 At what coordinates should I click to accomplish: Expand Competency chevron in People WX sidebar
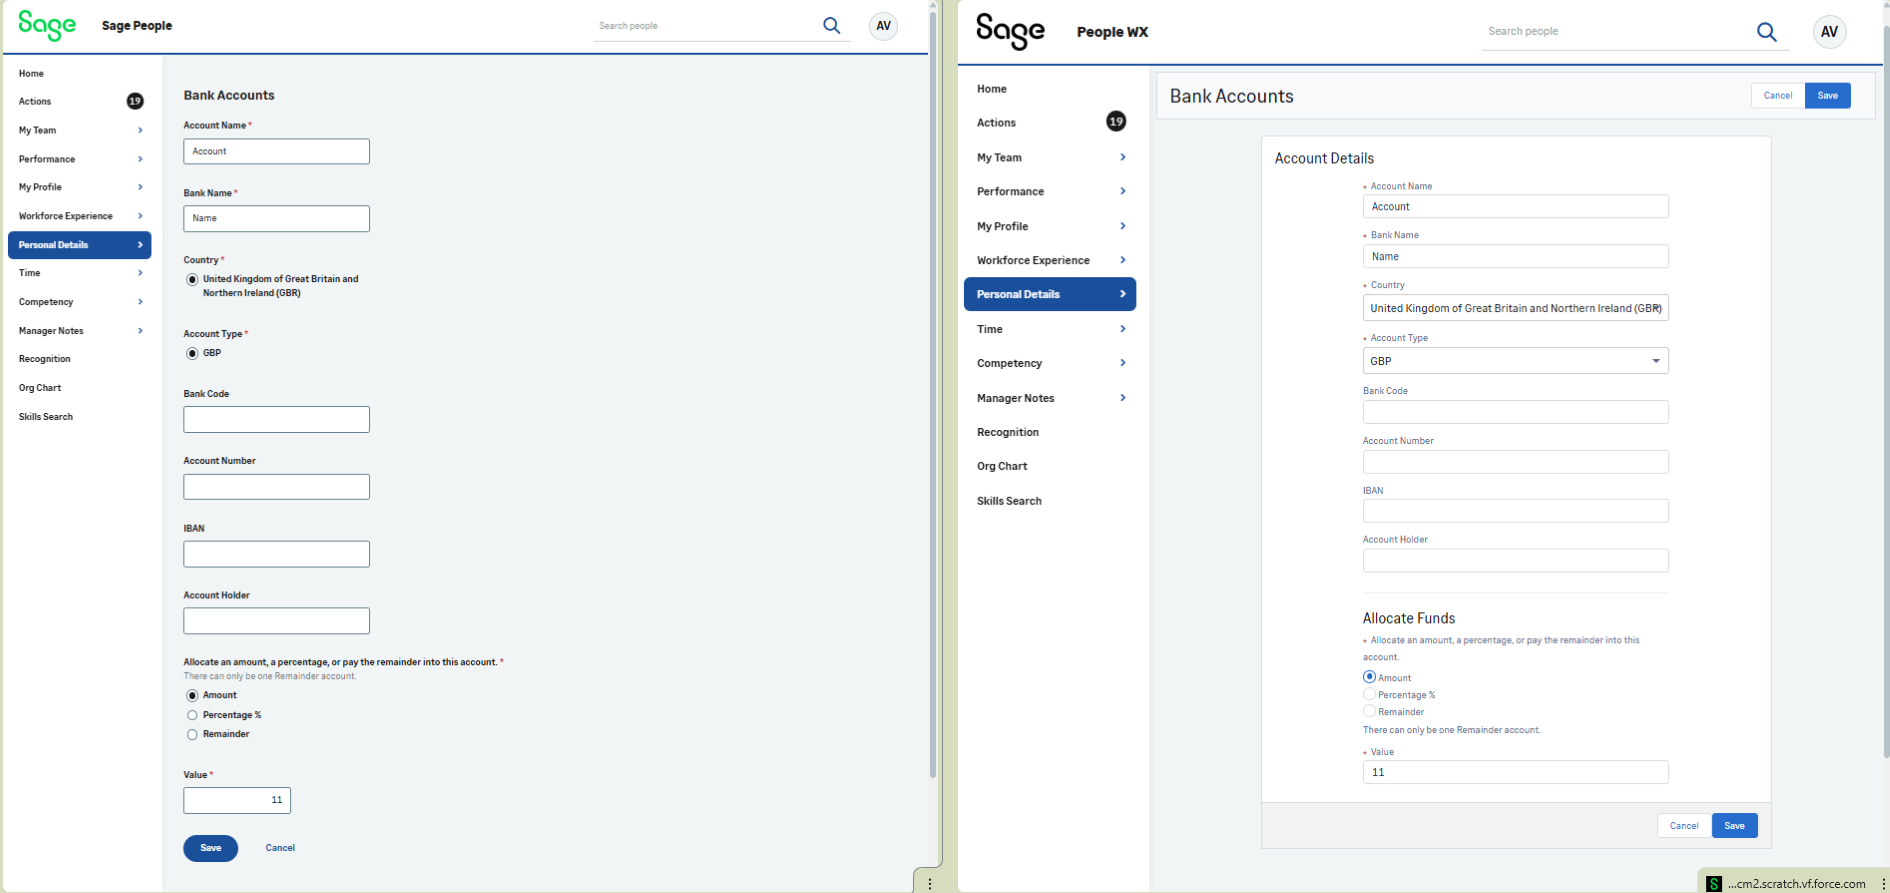coord(1123,363)
